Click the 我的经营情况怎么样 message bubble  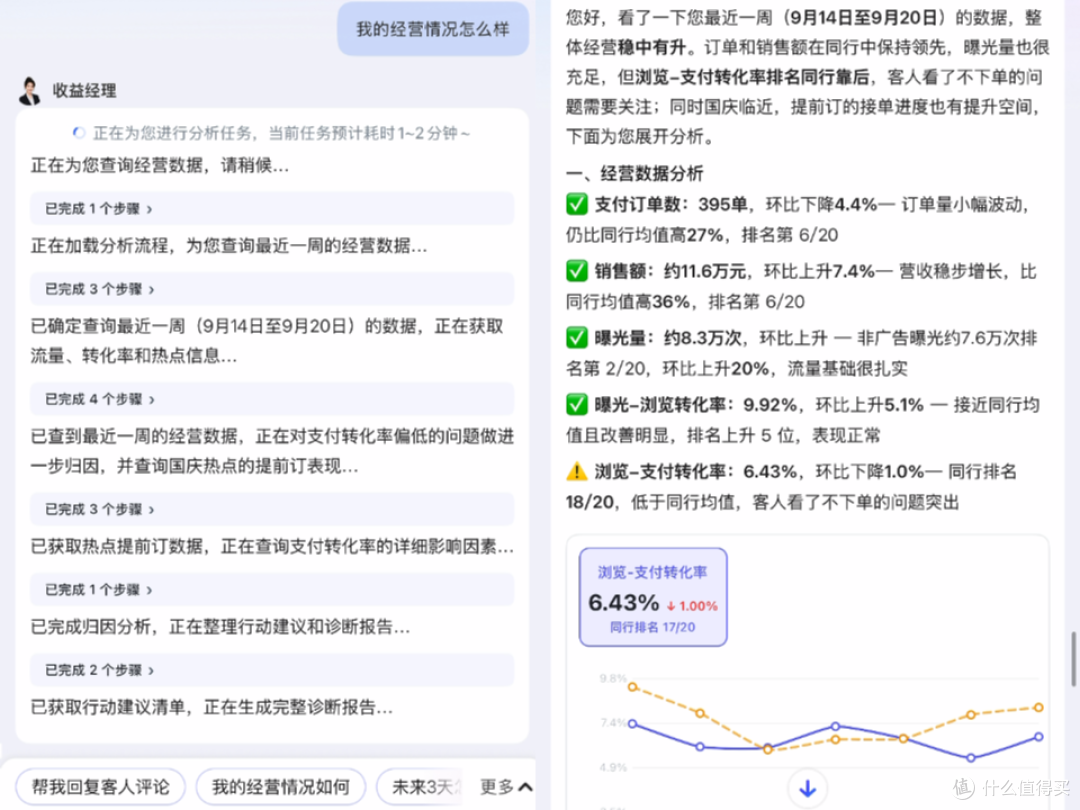(433, 29)
